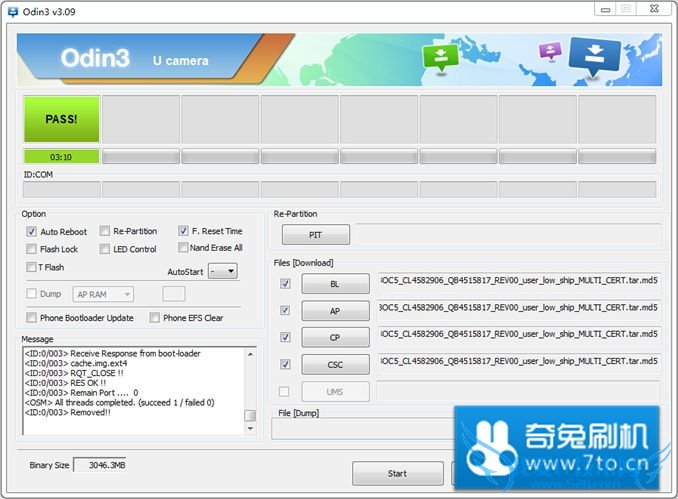
Task: Uncheck the CSC file checkbox
Action: coord(285,364)
